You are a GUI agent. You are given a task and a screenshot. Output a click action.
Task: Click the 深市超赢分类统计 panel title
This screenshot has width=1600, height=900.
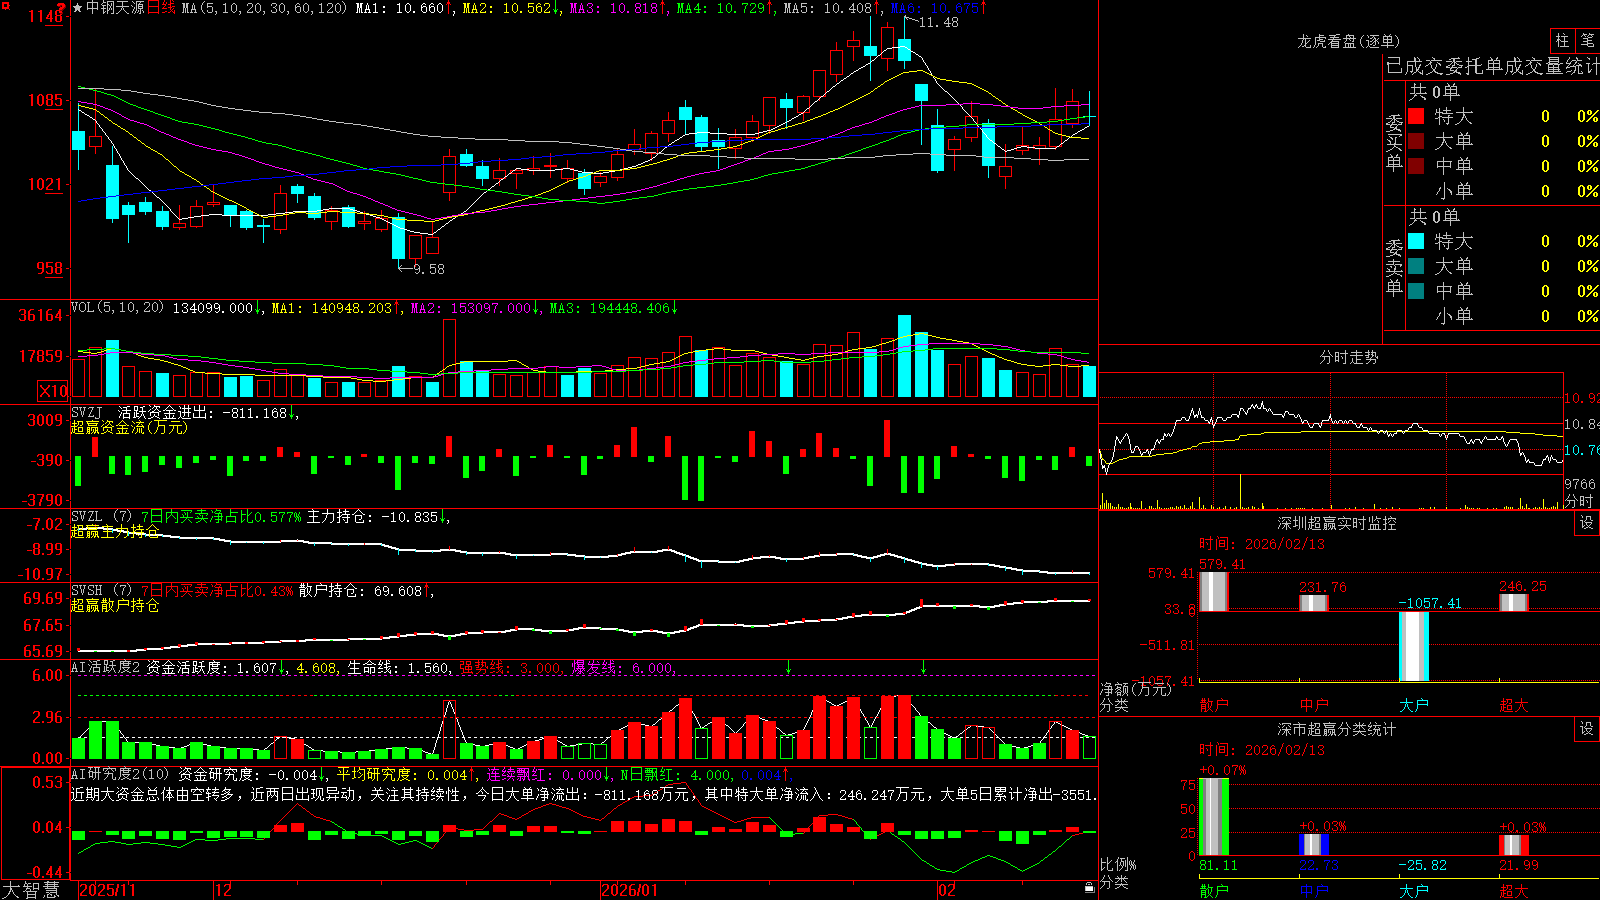tap(1336, 729)
